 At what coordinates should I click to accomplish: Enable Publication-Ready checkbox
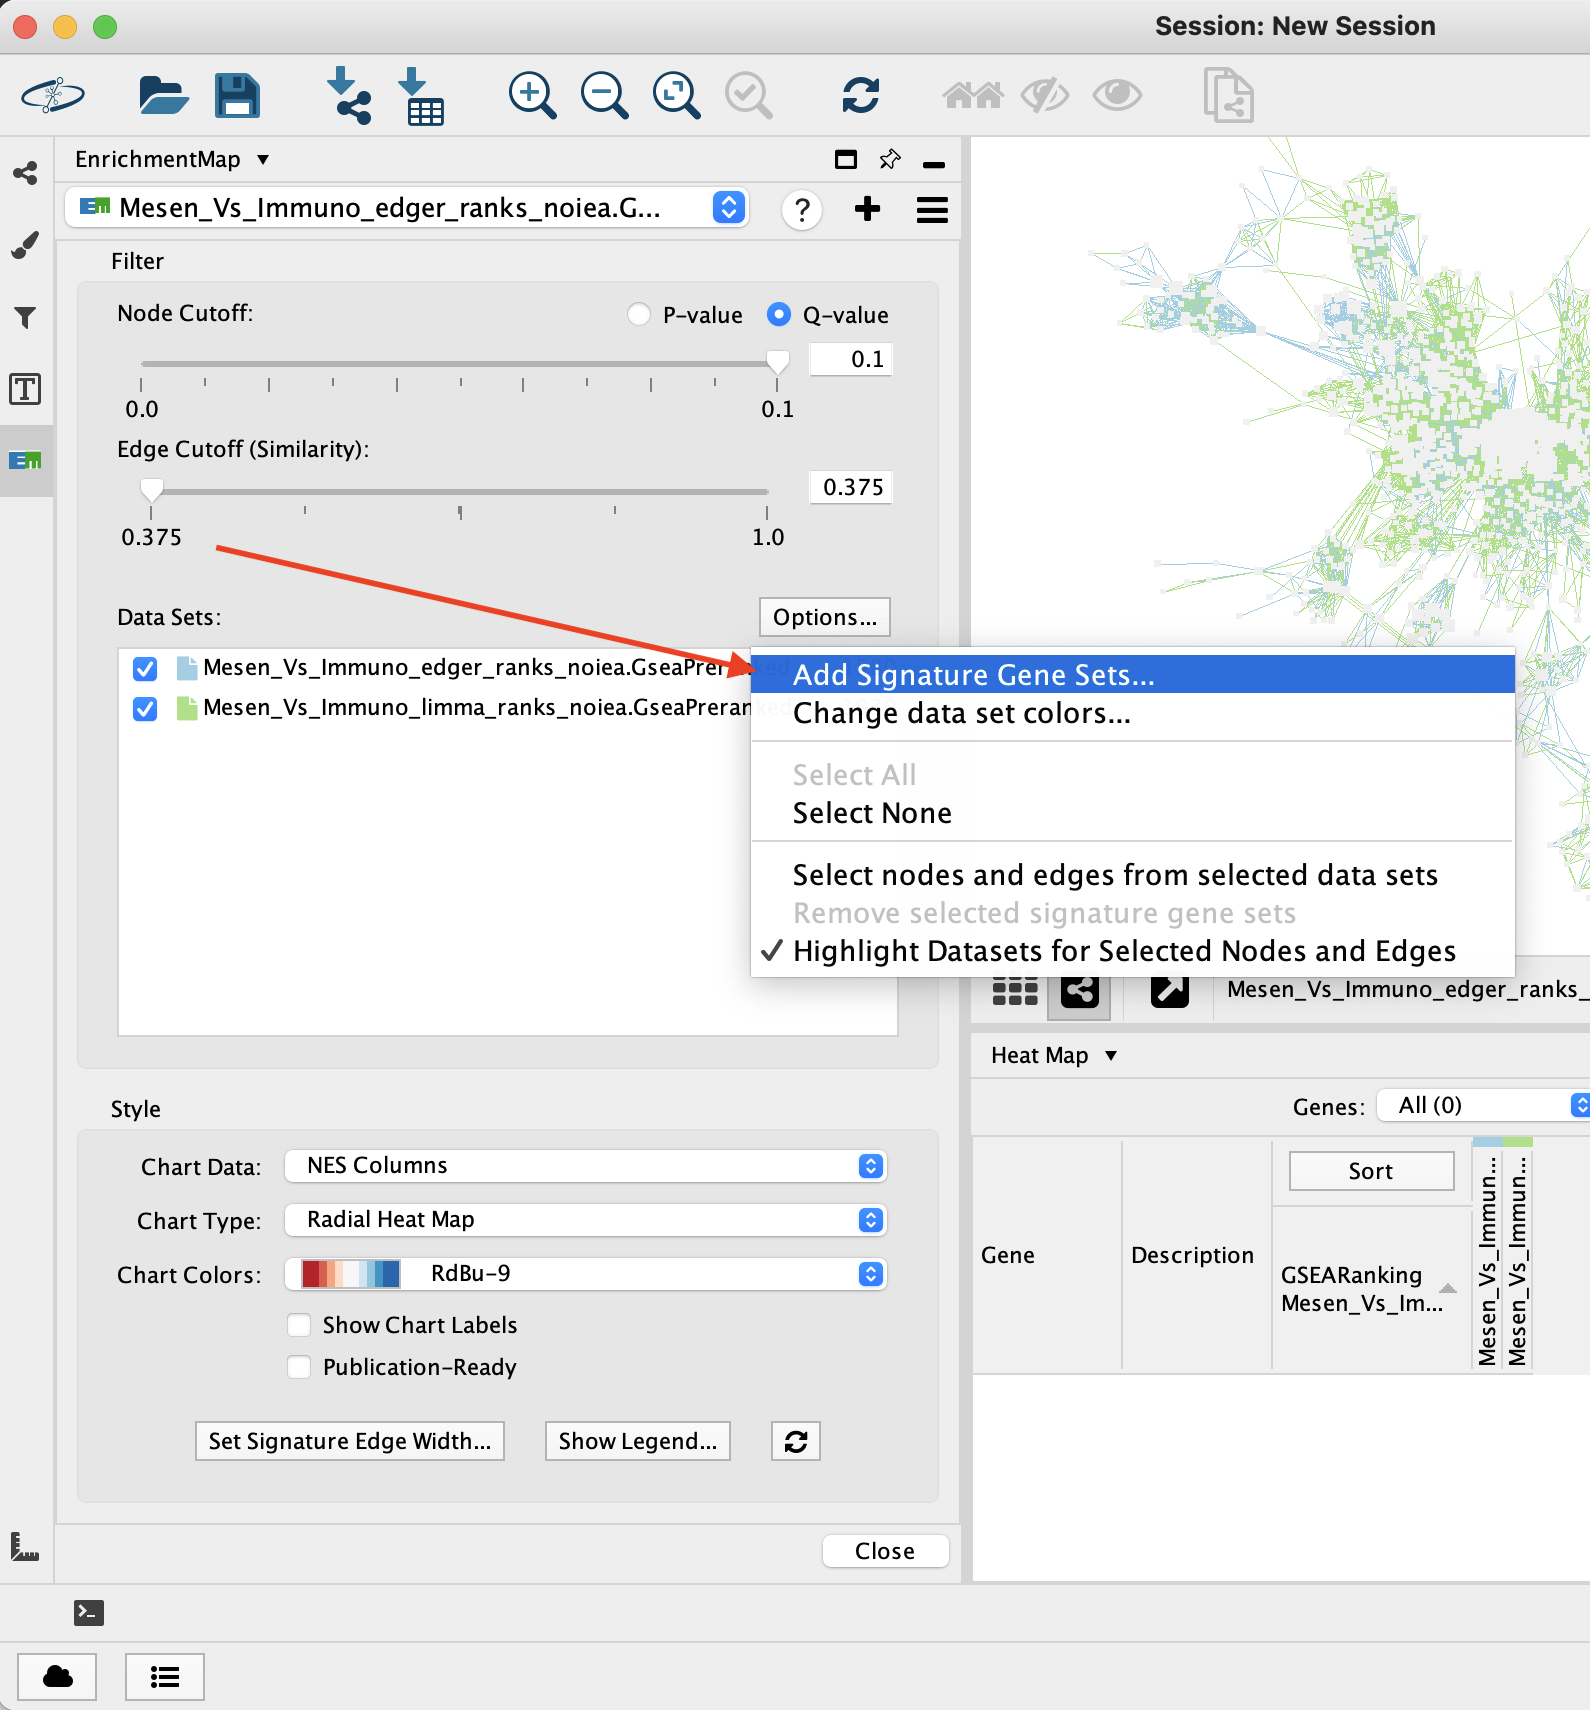click(299, 1367)
